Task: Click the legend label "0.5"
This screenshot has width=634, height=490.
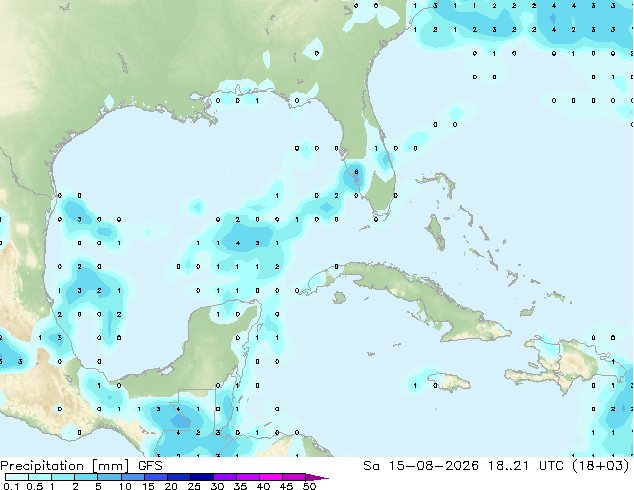Action: pos(35,486)
